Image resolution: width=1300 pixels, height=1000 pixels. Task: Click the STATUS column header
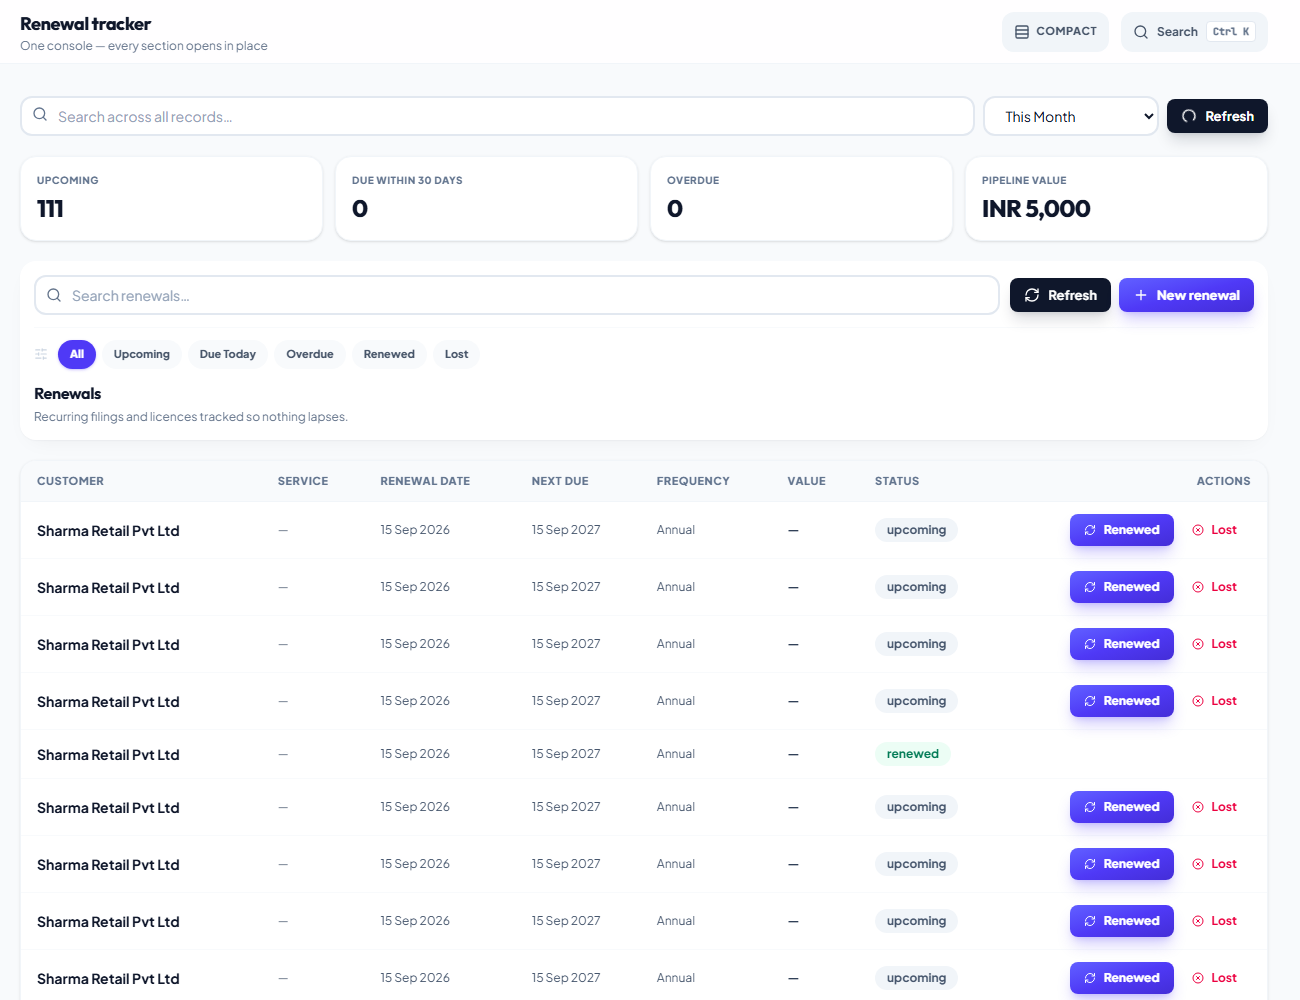coord(897,481)
